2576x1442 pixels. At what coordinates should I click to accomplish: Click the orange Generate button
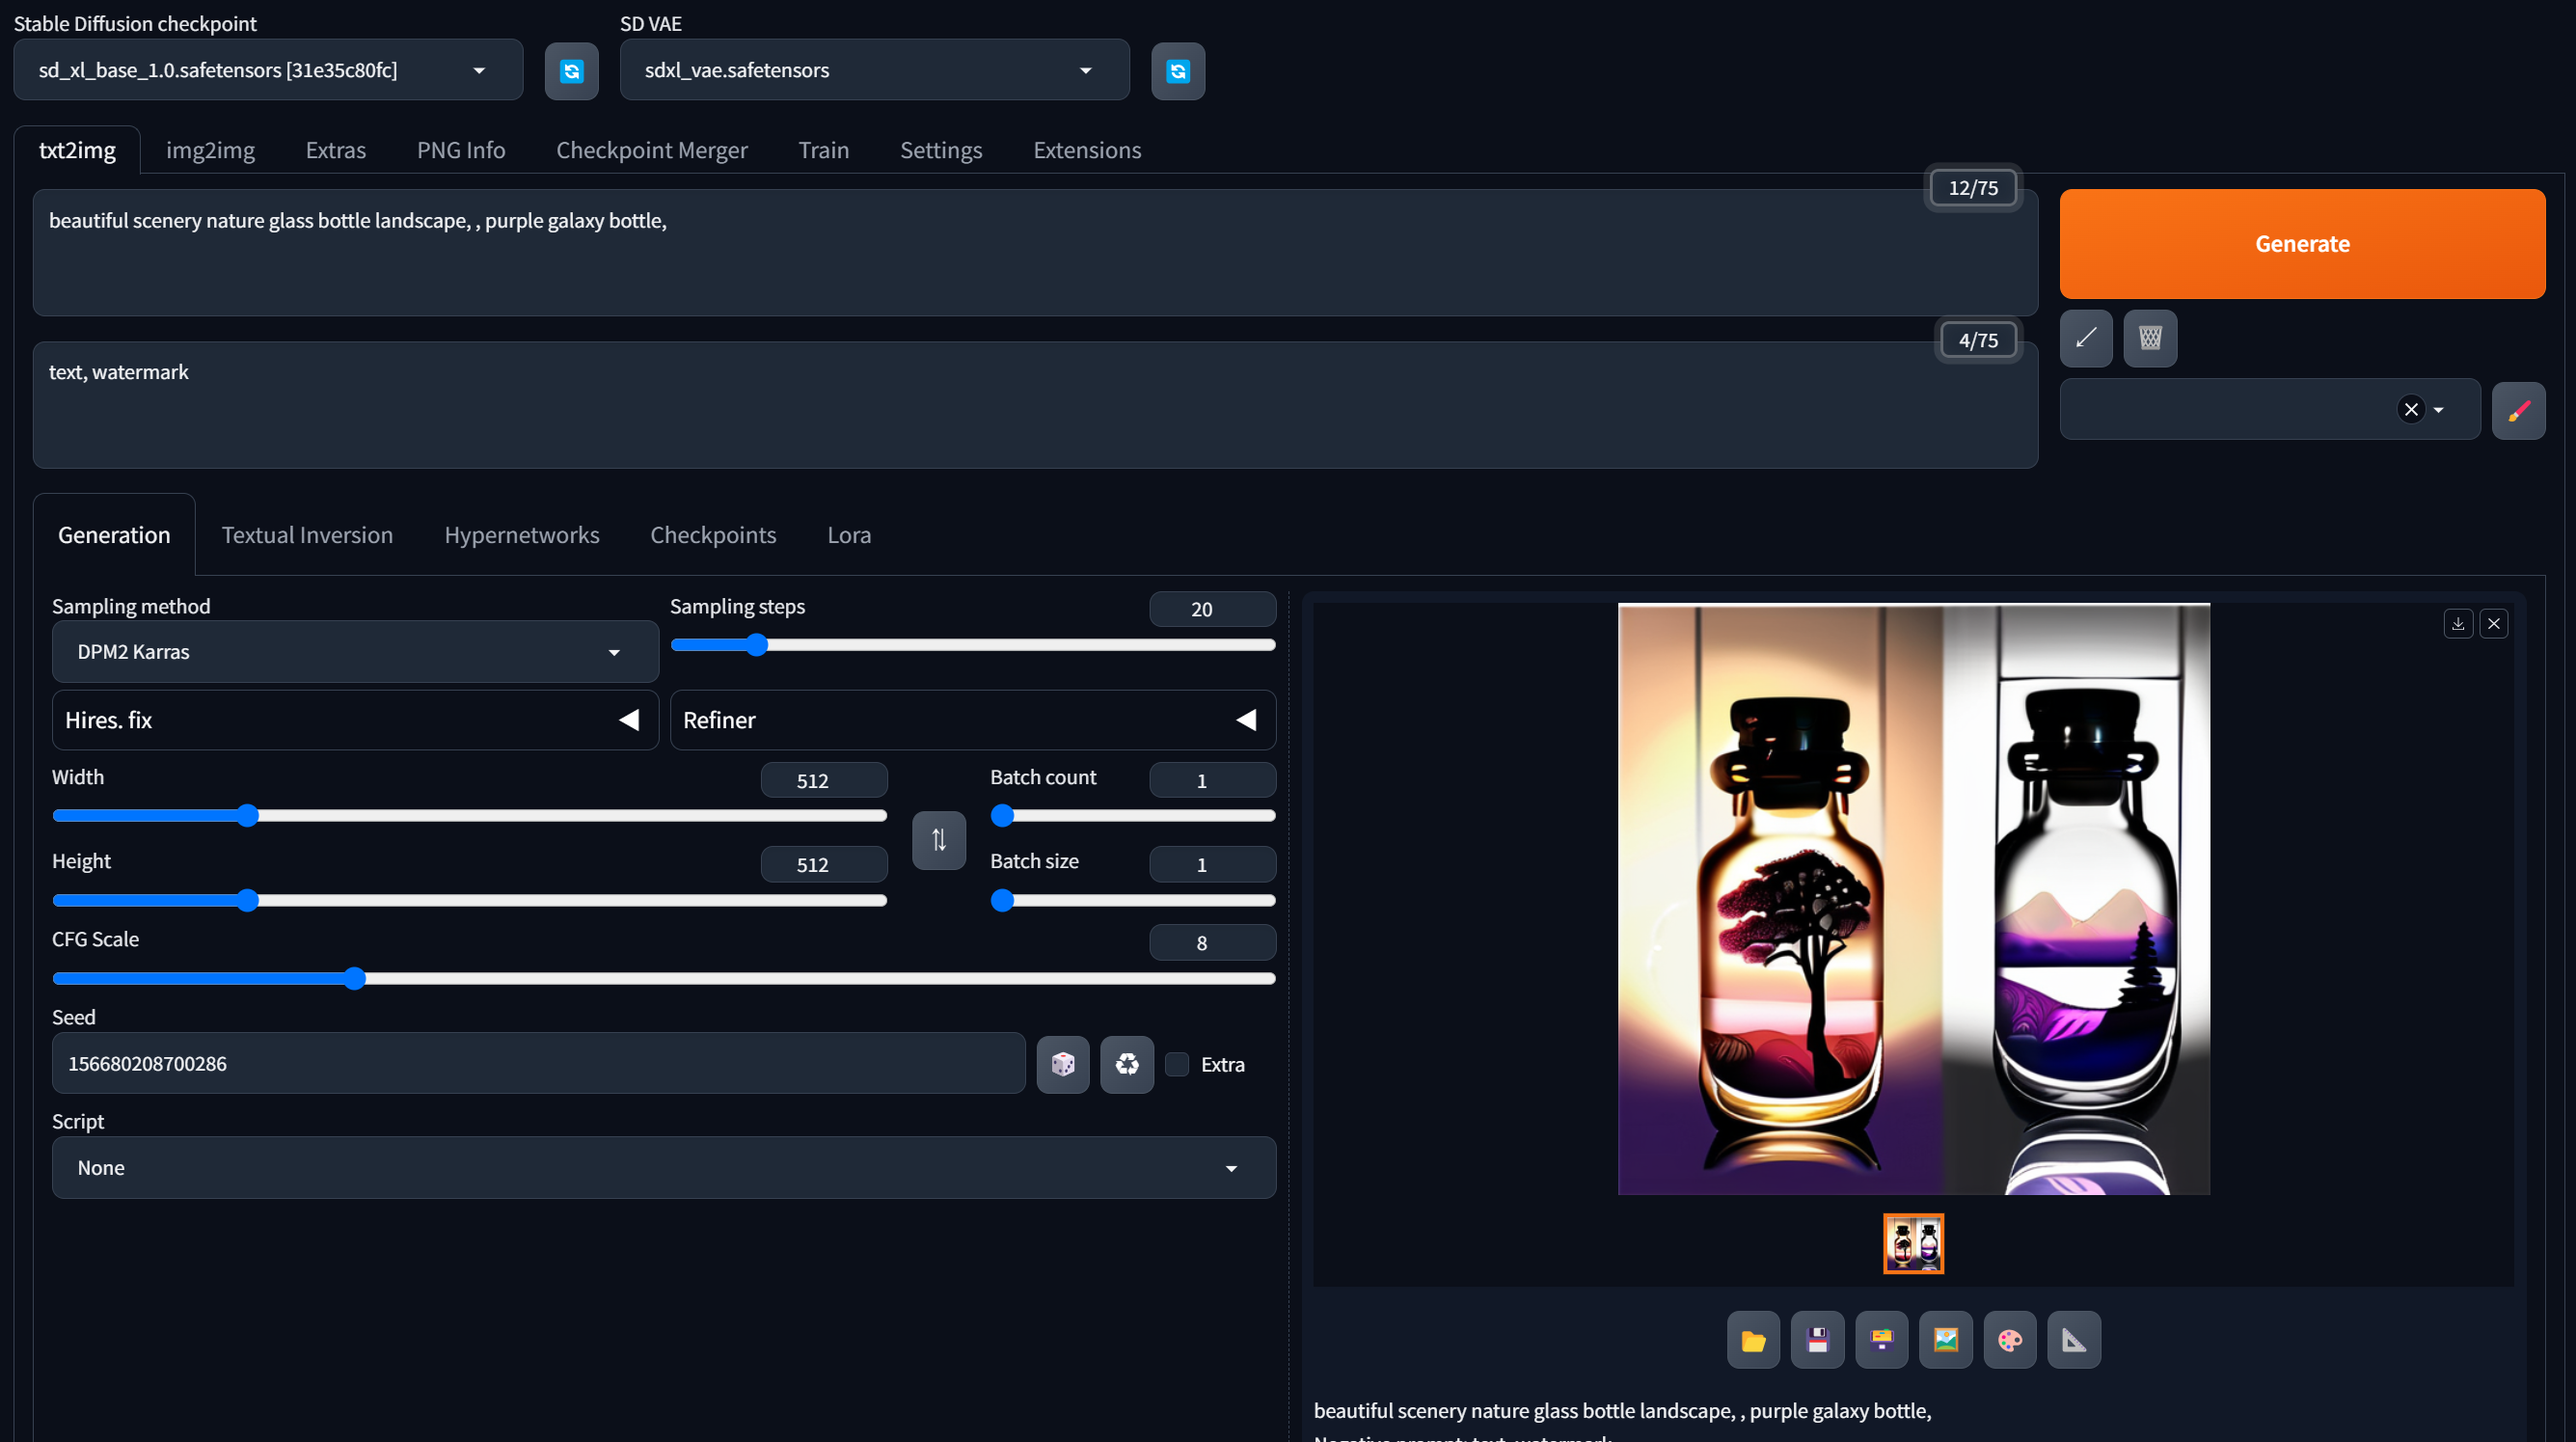pos(2301,244)
